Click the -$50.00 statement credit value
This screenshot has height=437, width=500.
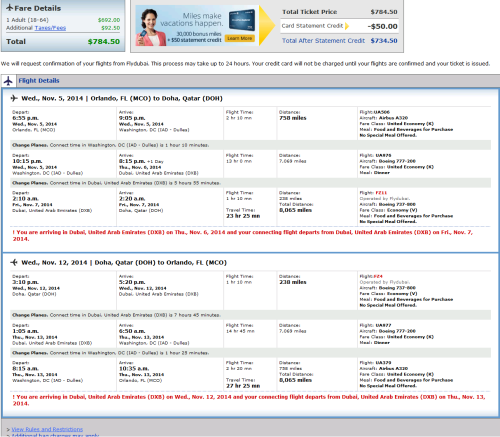(x=382, y=26)
